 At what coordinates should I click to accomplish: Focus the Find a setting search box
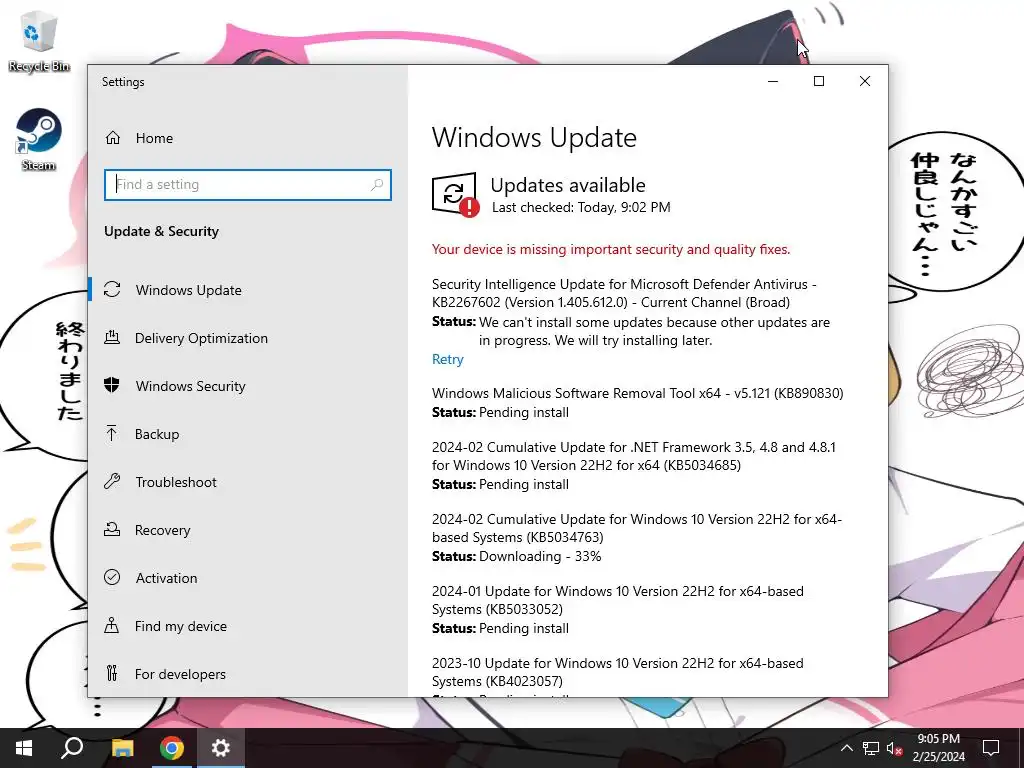pyautogui.click(x=248, y=185)
